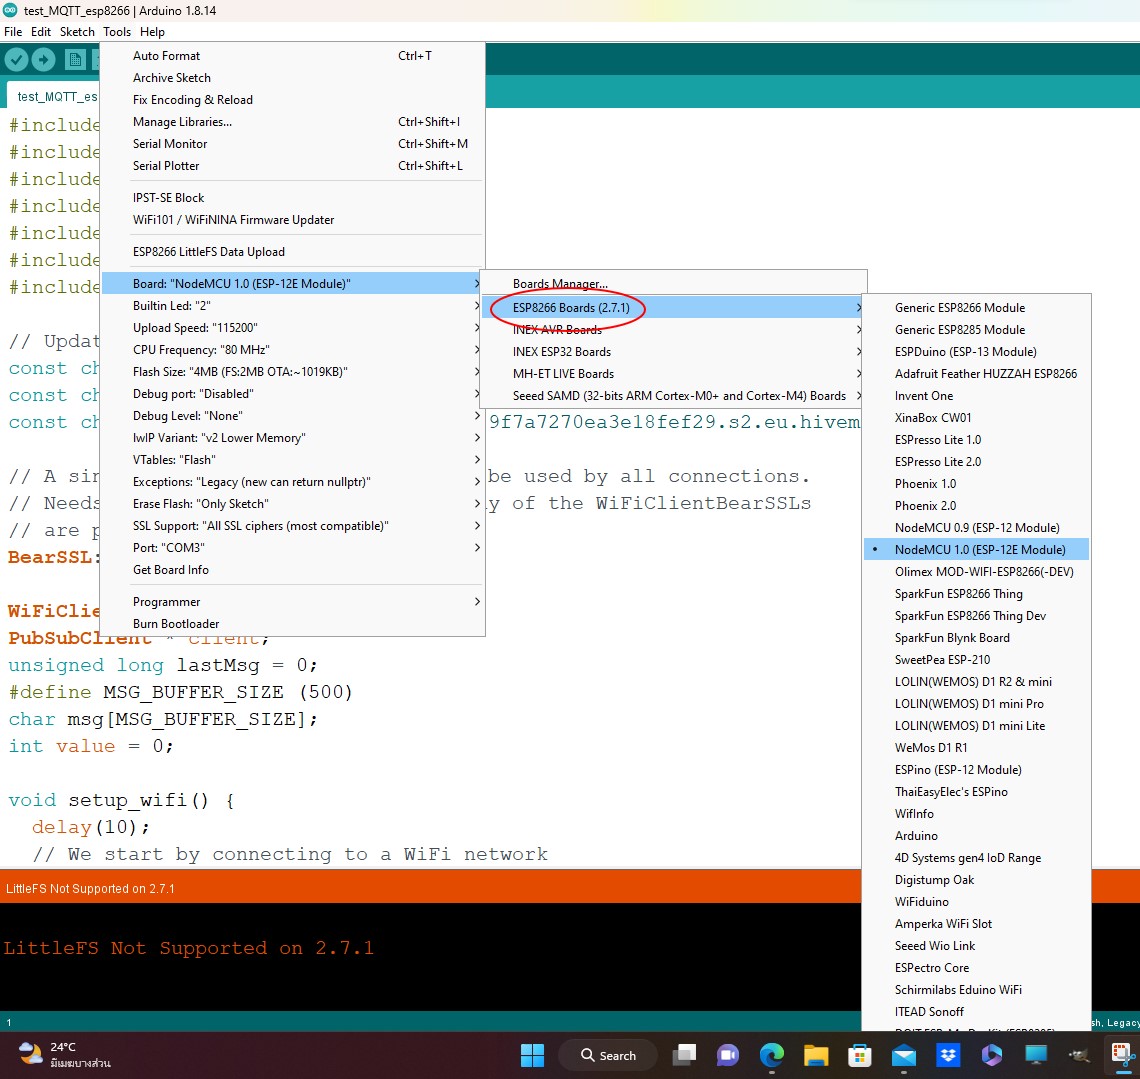Image resolution: width=1140 pixels, height=1079 pixels.
Task: Click the New sketch document icon
Action: tap(74, 59)
